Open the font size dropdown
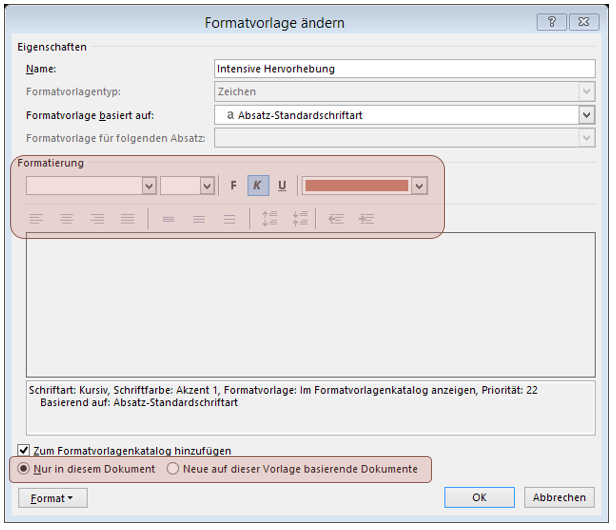616x530 pixels. 207,186
